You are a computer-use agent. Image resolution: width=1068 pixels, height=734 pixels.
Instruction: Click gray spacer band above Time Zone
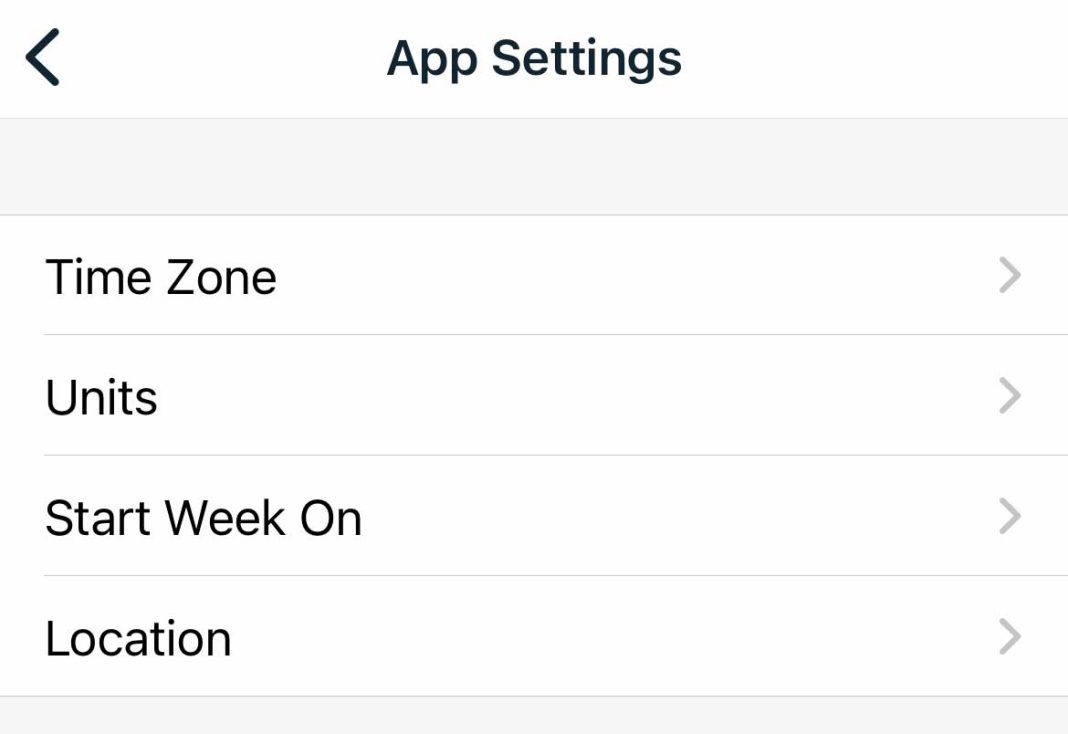(x=534, y=167)
